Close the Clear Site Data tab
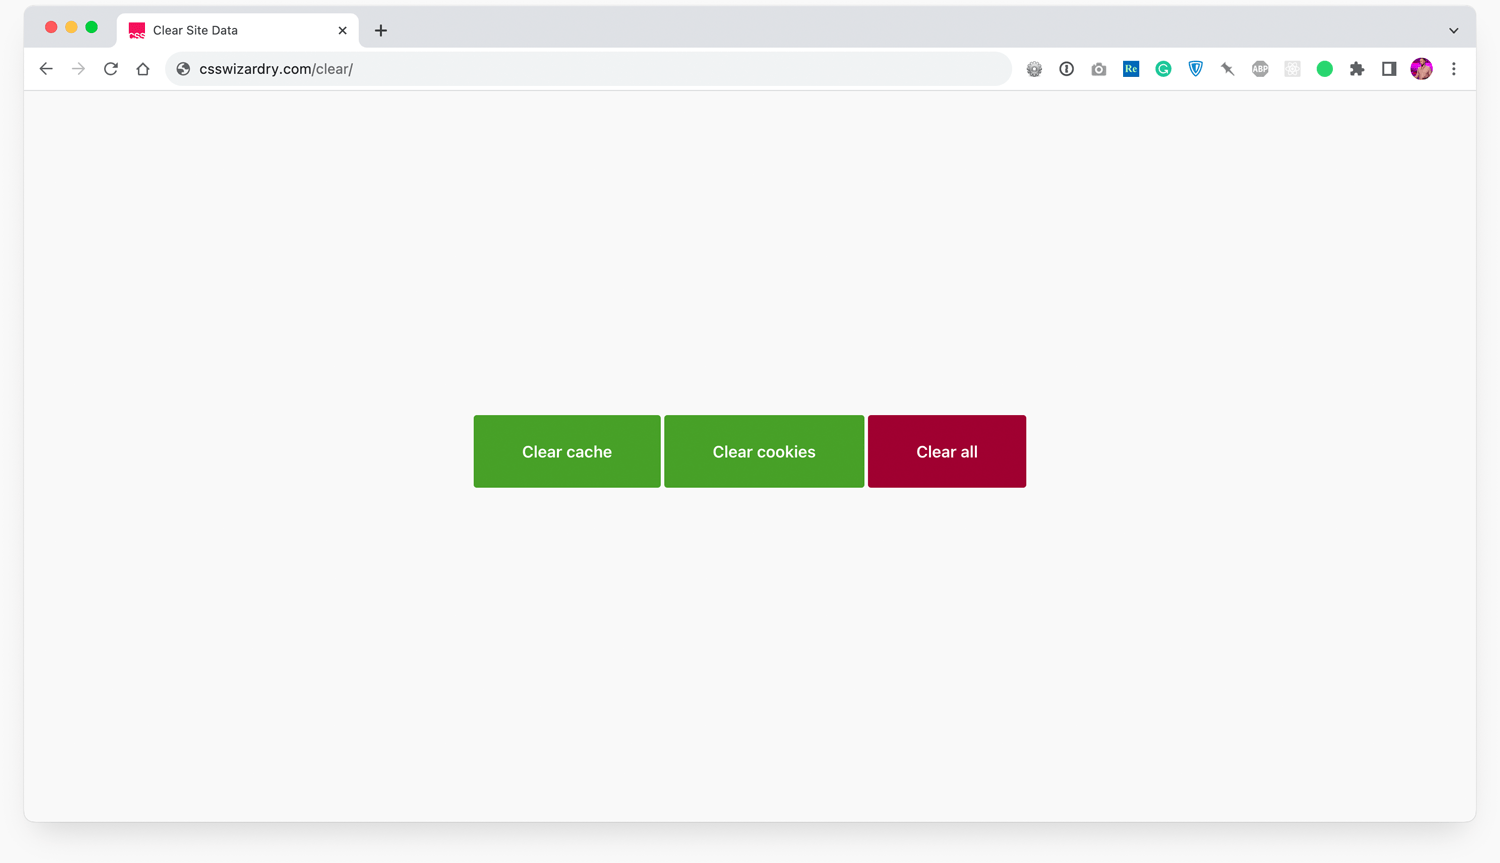 342,30
